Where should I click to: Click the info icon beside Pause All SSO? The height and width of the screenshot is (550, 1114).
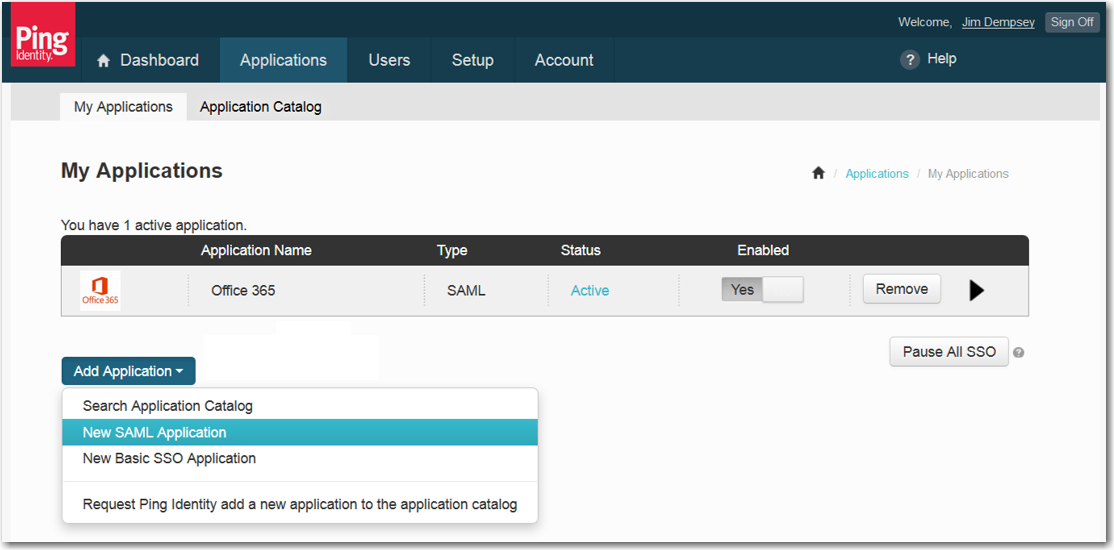1018,353
